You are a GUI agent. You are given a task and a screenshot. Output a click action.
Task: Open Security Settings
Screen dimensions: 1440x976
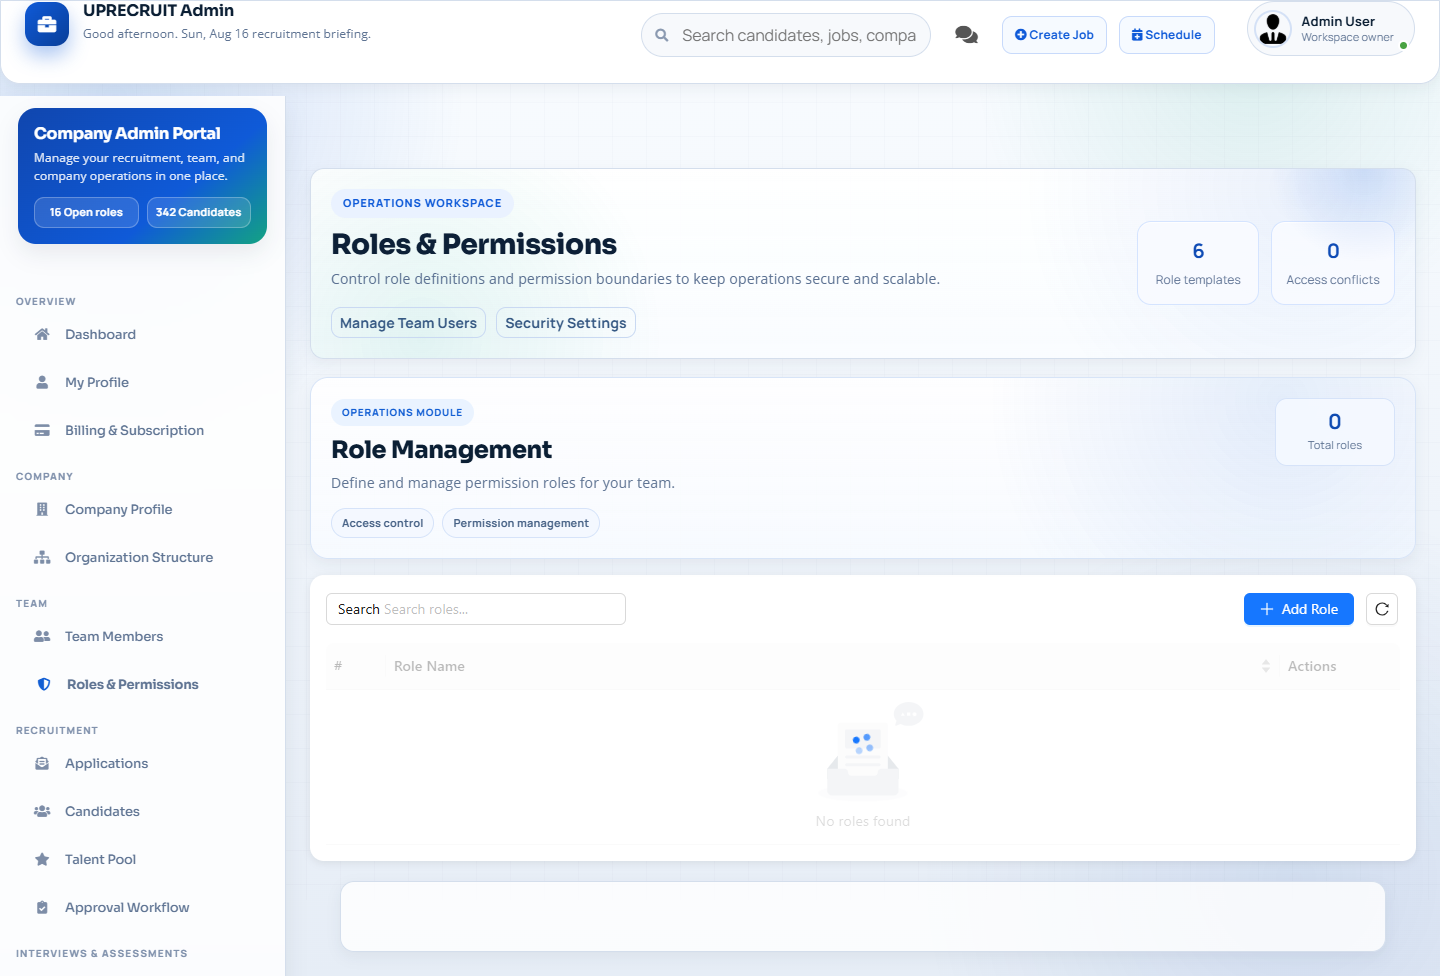(566, 323)
